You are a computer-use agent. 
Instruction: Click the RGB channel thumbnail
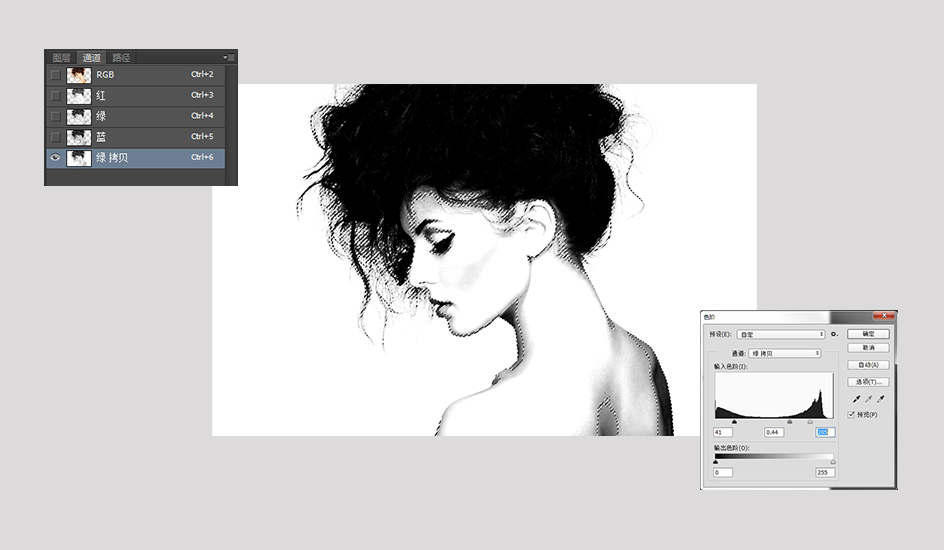pyautogui.click(x=78, y=74)
